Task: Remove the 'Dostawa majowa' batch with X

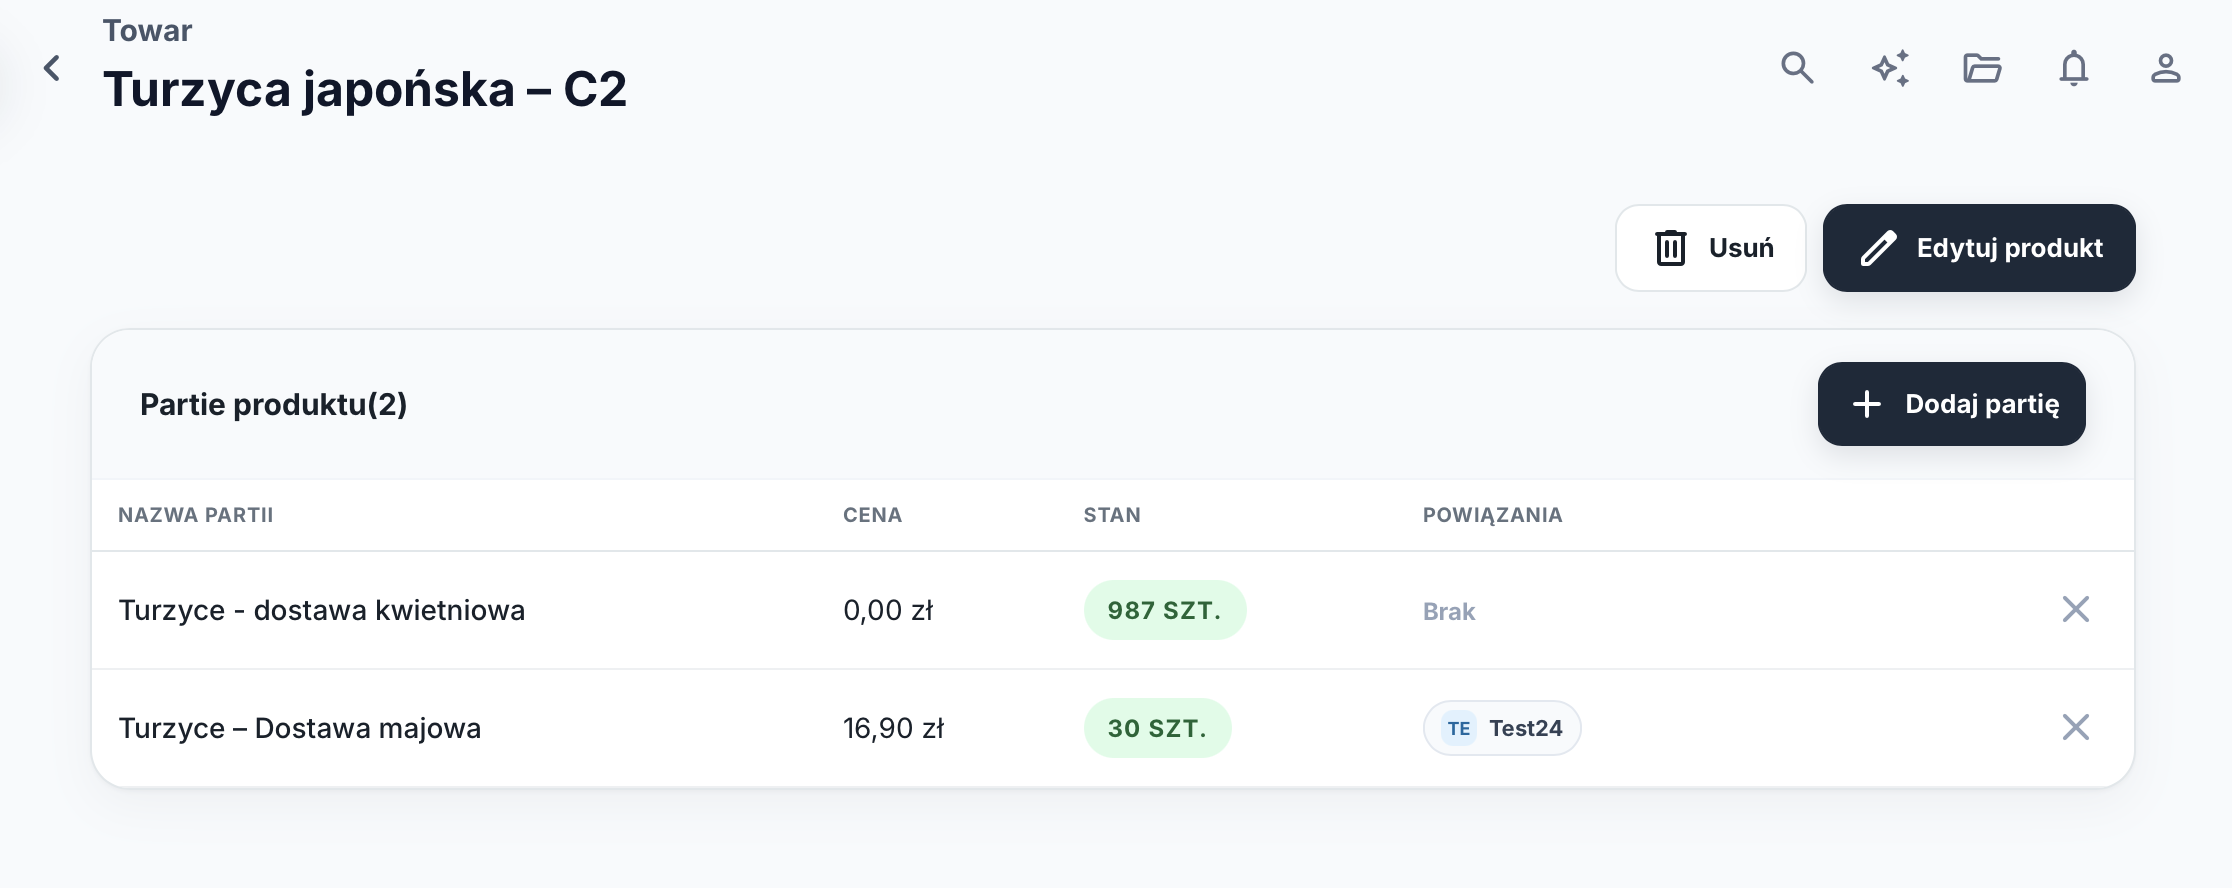Action: 2076,727
